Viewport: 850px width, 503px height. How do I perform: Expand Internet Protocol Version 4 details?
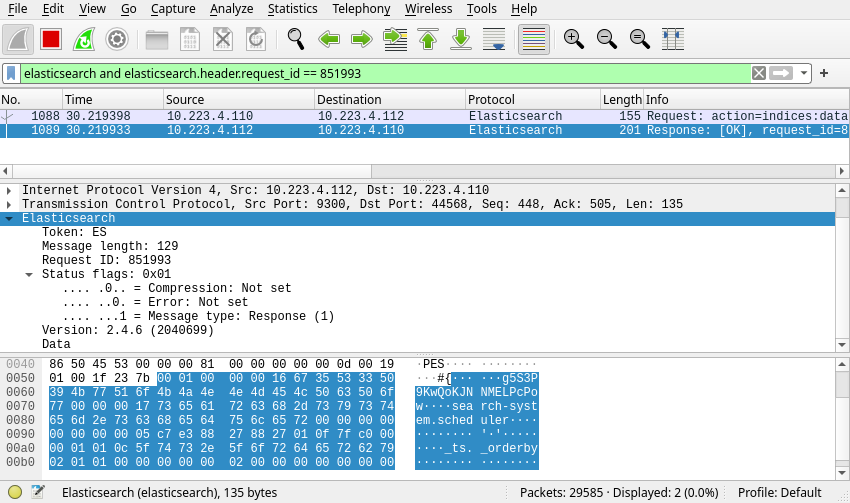[x=9, y=190]
